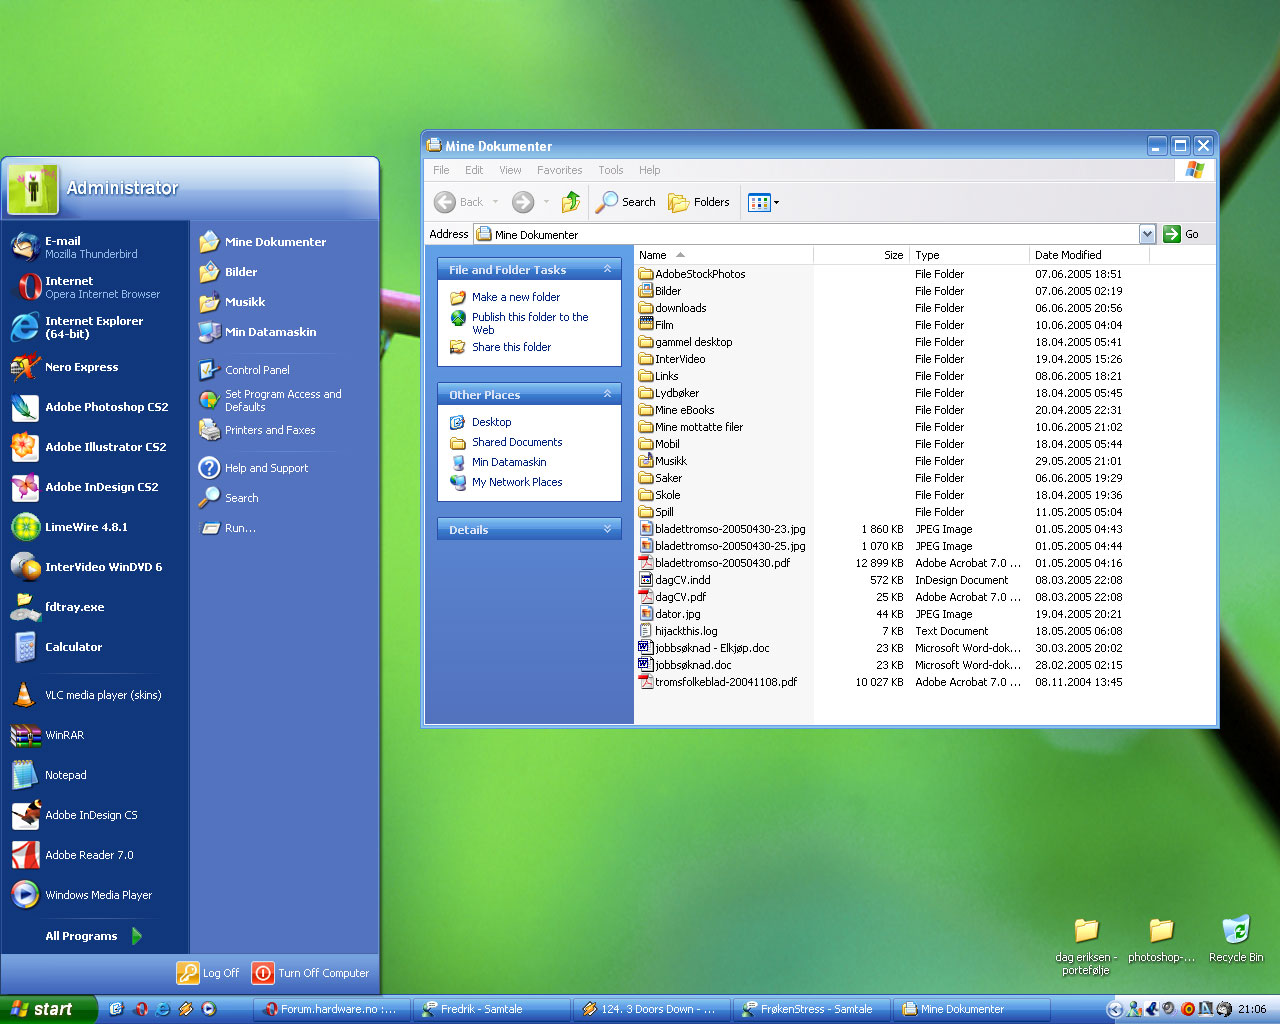Expand All Programs in Start menu
Image resolution: width=1280 pixels, height=1024 pixels.
[94, 936]
